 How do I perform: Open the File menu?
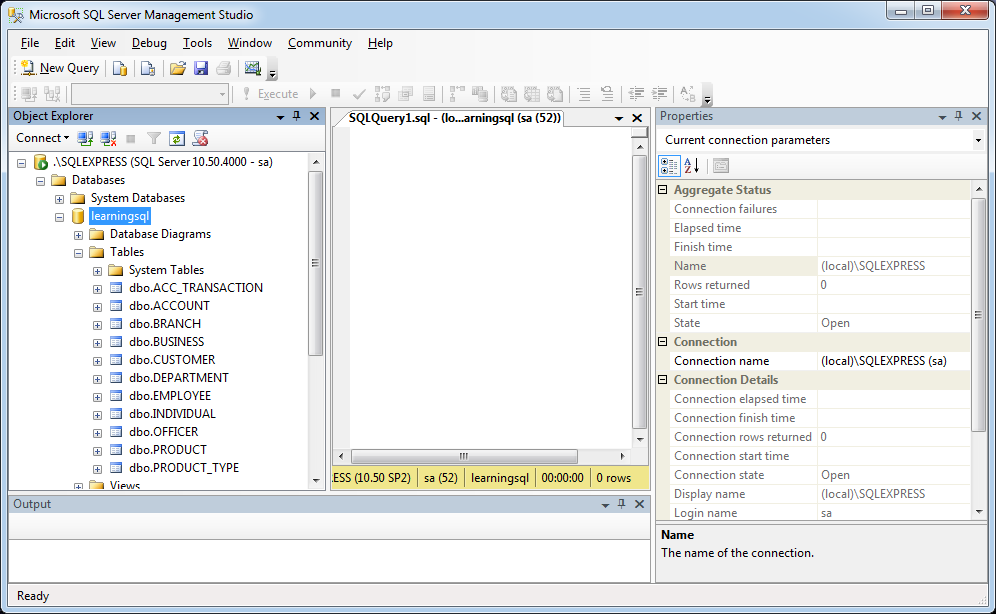(30, 43)
